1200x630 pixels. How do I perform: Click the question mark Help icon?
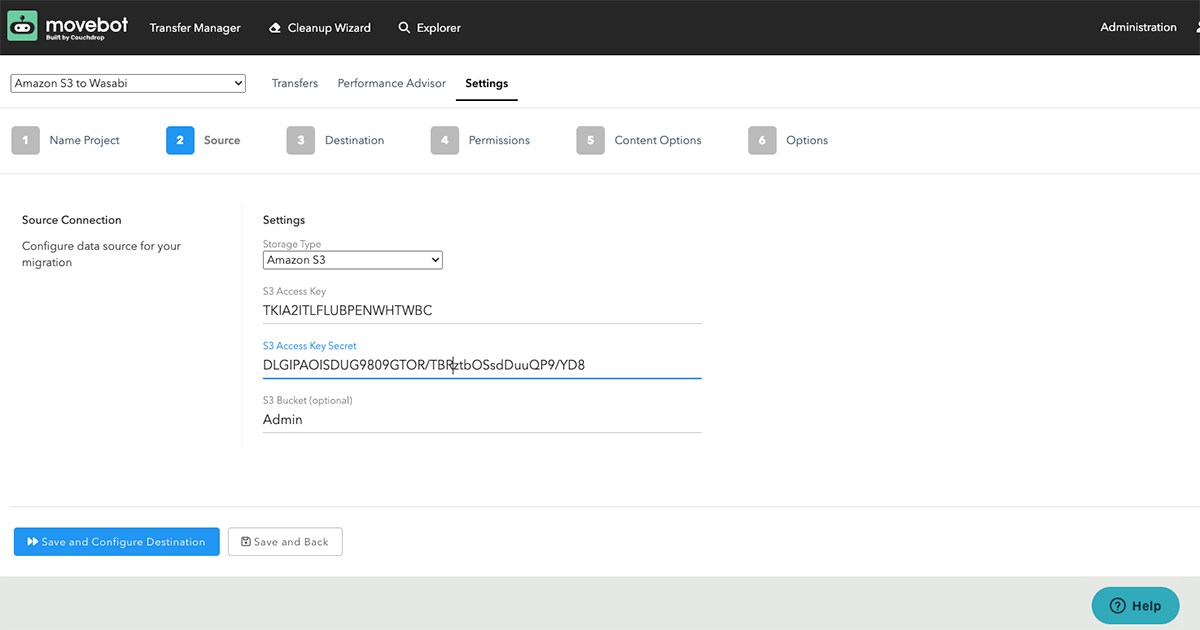(1118, 605)
